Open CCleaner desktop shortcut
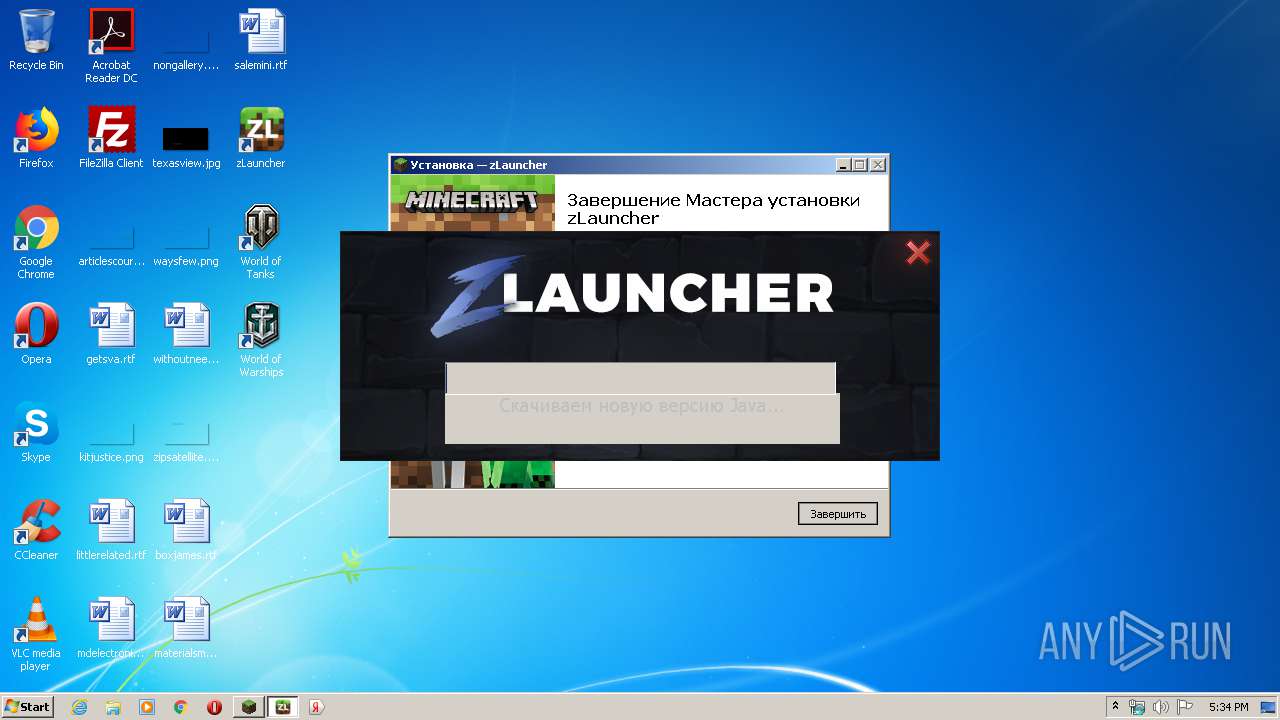 pyautogui.click(x=36, y=530)
